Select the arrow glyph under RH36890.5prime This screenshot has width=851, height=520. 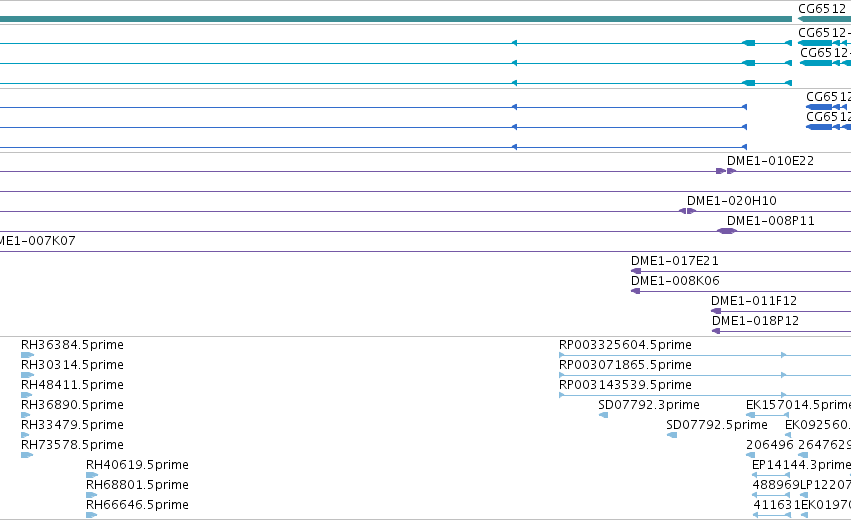point(26,415)
